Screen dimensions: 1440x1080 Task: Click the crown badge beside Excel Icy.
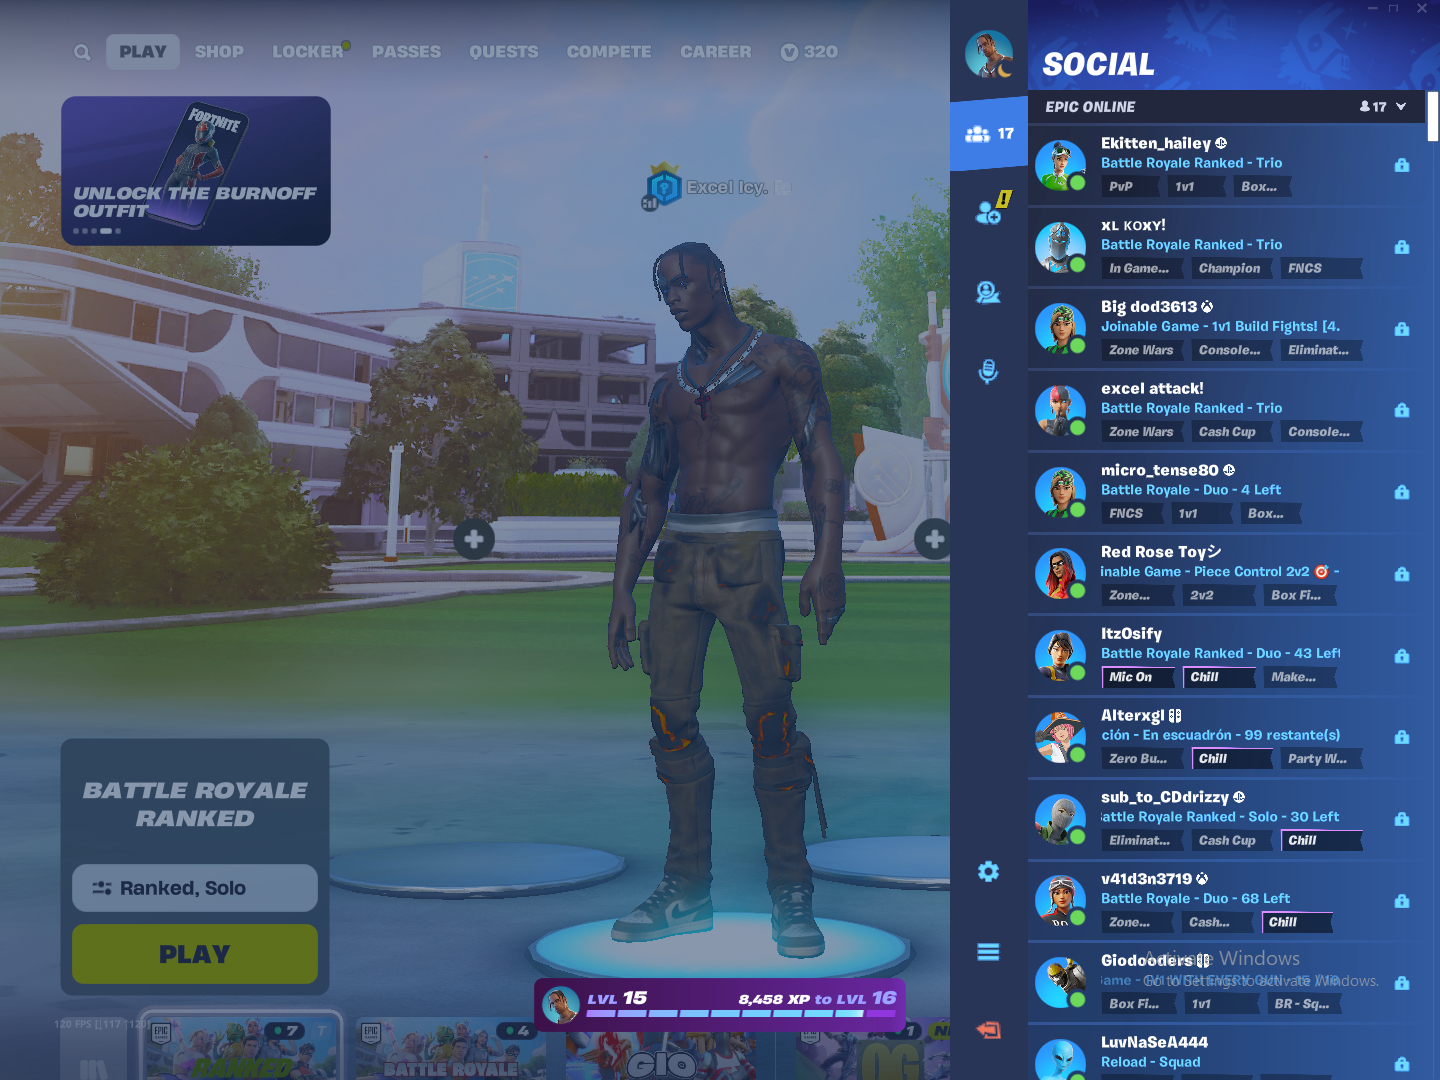[x=662, y=187]
